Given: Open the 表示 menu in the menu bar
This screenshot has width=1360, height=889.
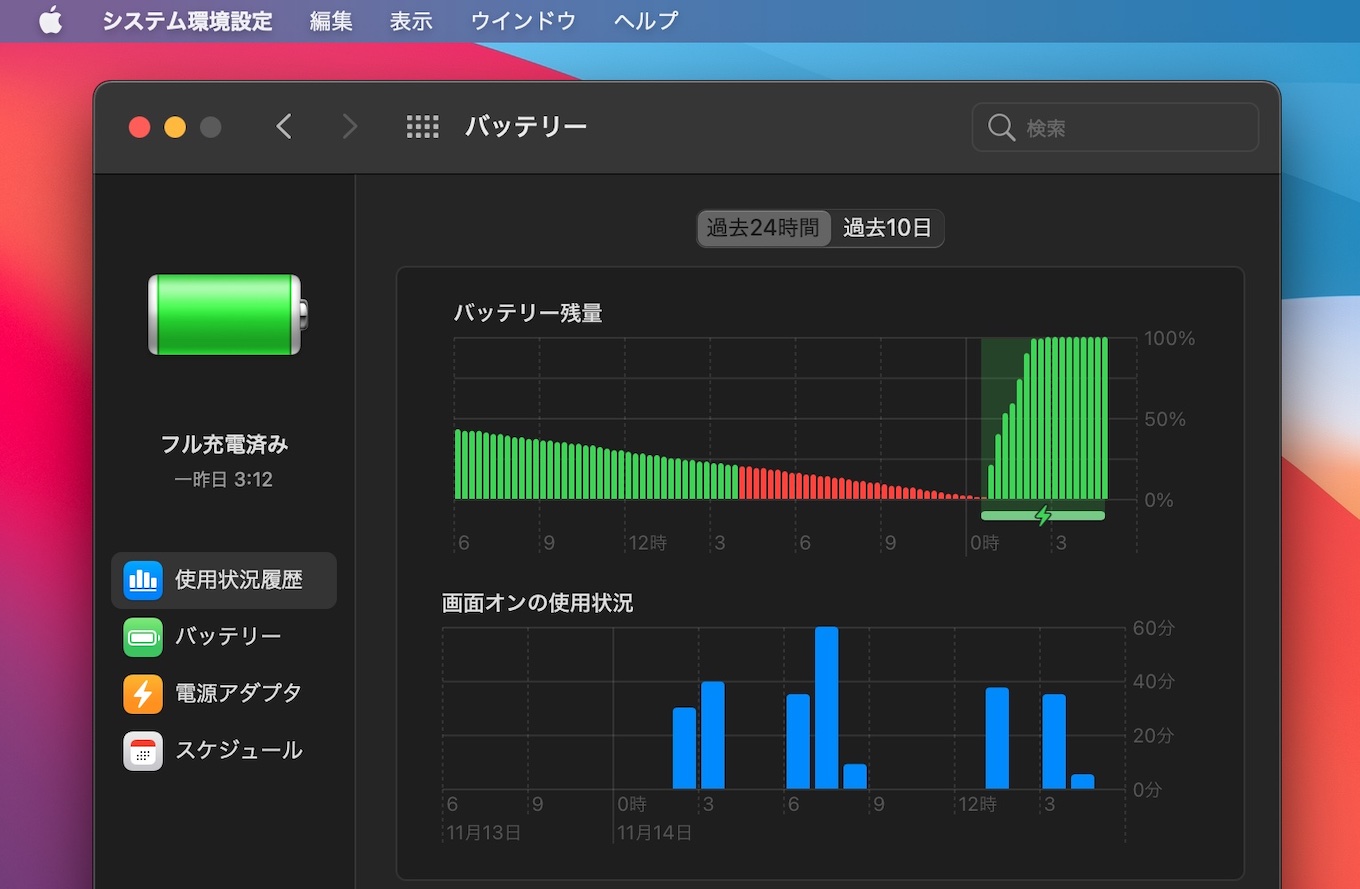Looking at the screenshot, I should [410, 20].
